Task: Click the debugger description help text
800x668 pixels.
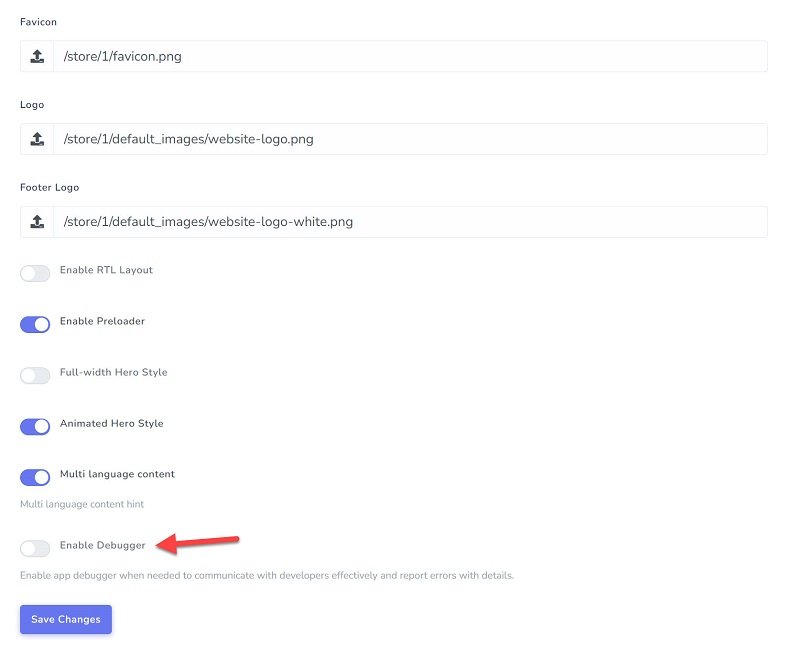Action: tap(266, 576)
